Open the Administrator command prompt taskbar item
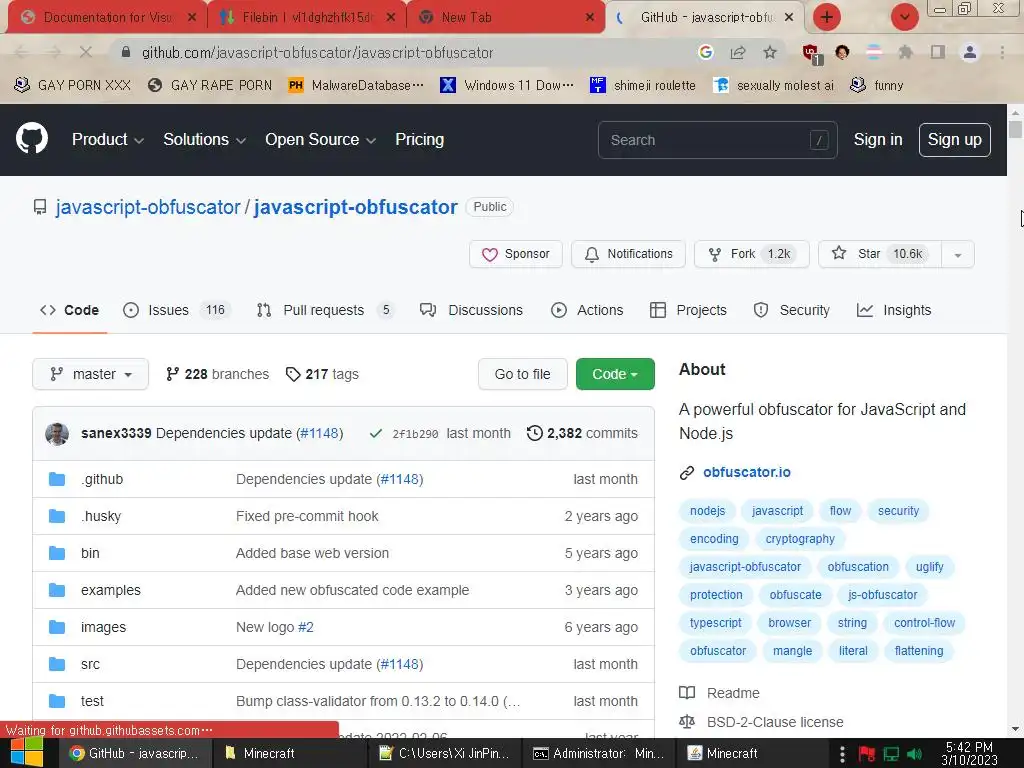This screenshot has width=1024, height=768. (601, 753)
